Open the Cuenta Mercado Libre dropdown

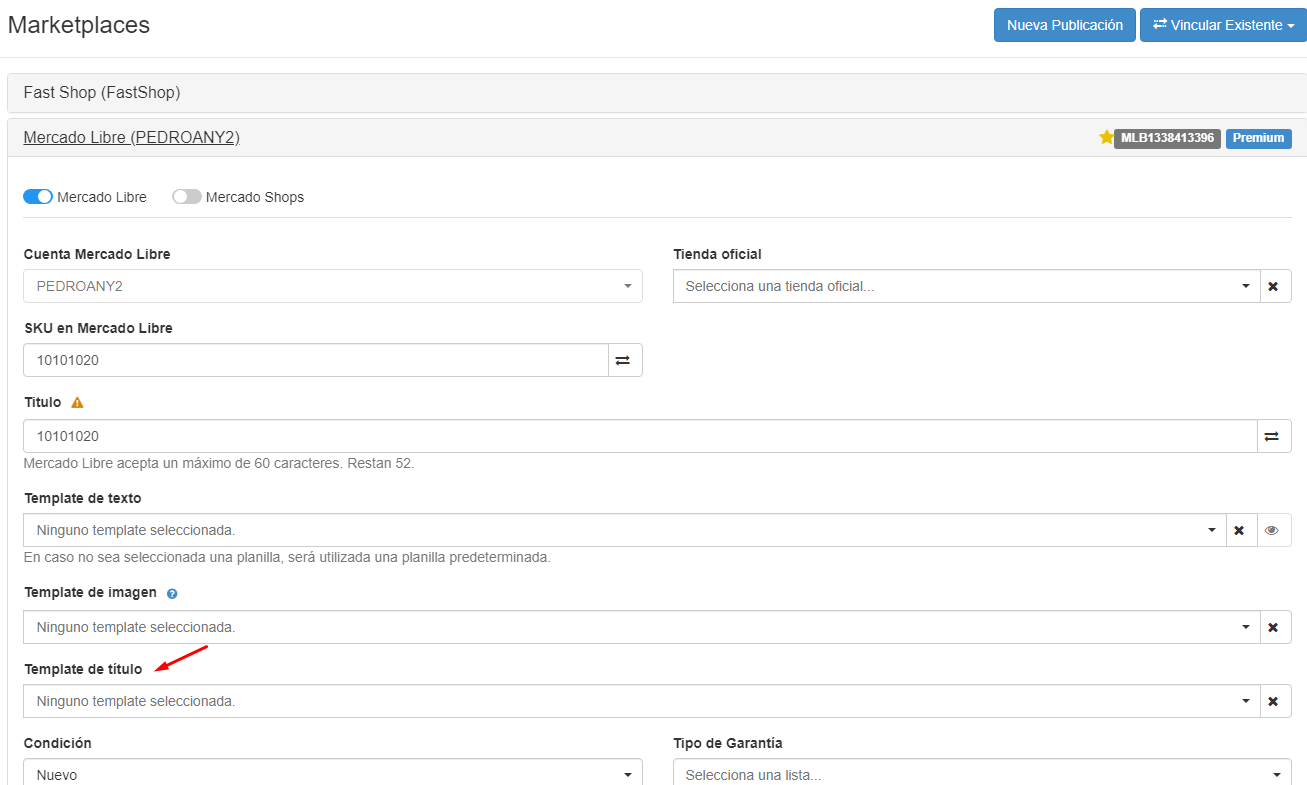click(x=333, y=286)
